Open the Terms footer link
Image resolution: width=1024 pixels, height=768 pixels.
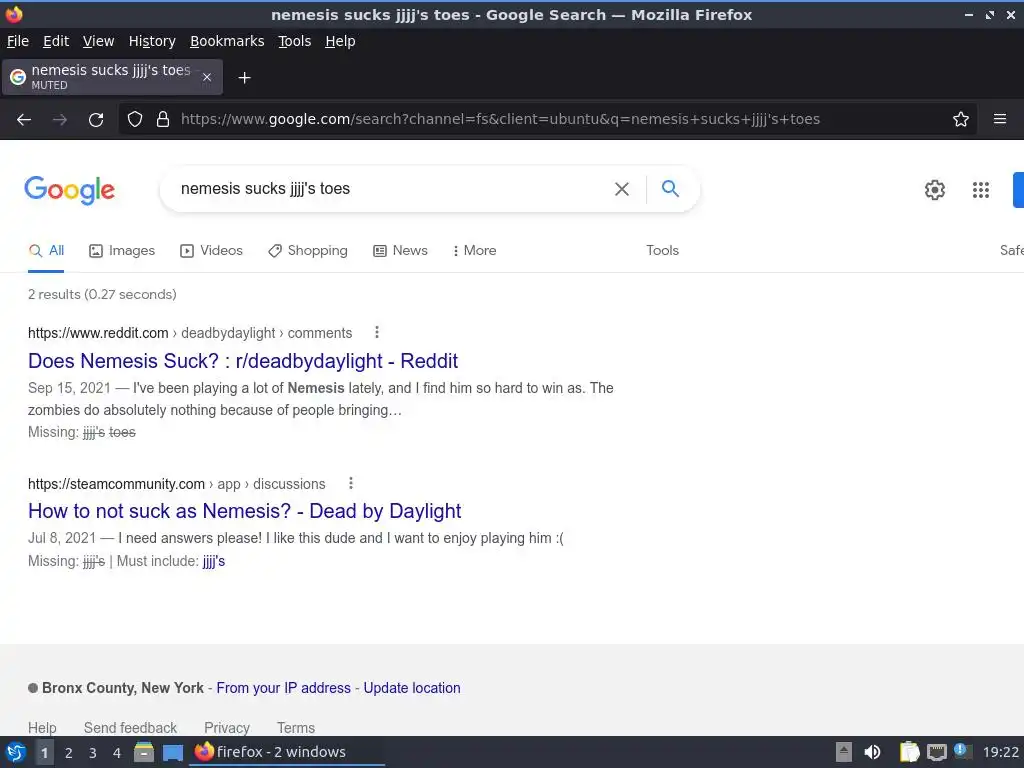(296, 728)
